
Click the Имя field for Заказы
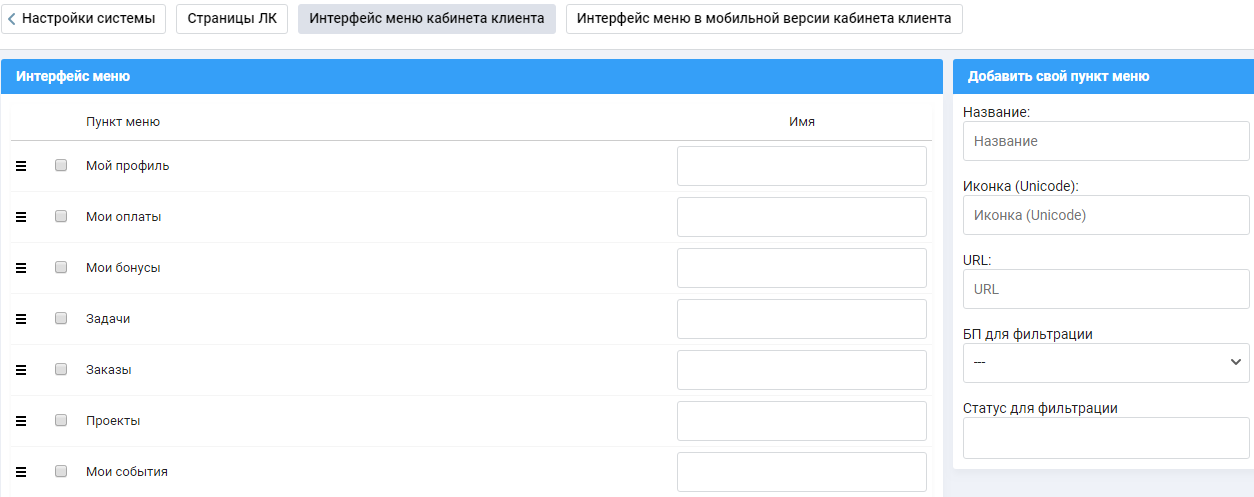point(802,370)
